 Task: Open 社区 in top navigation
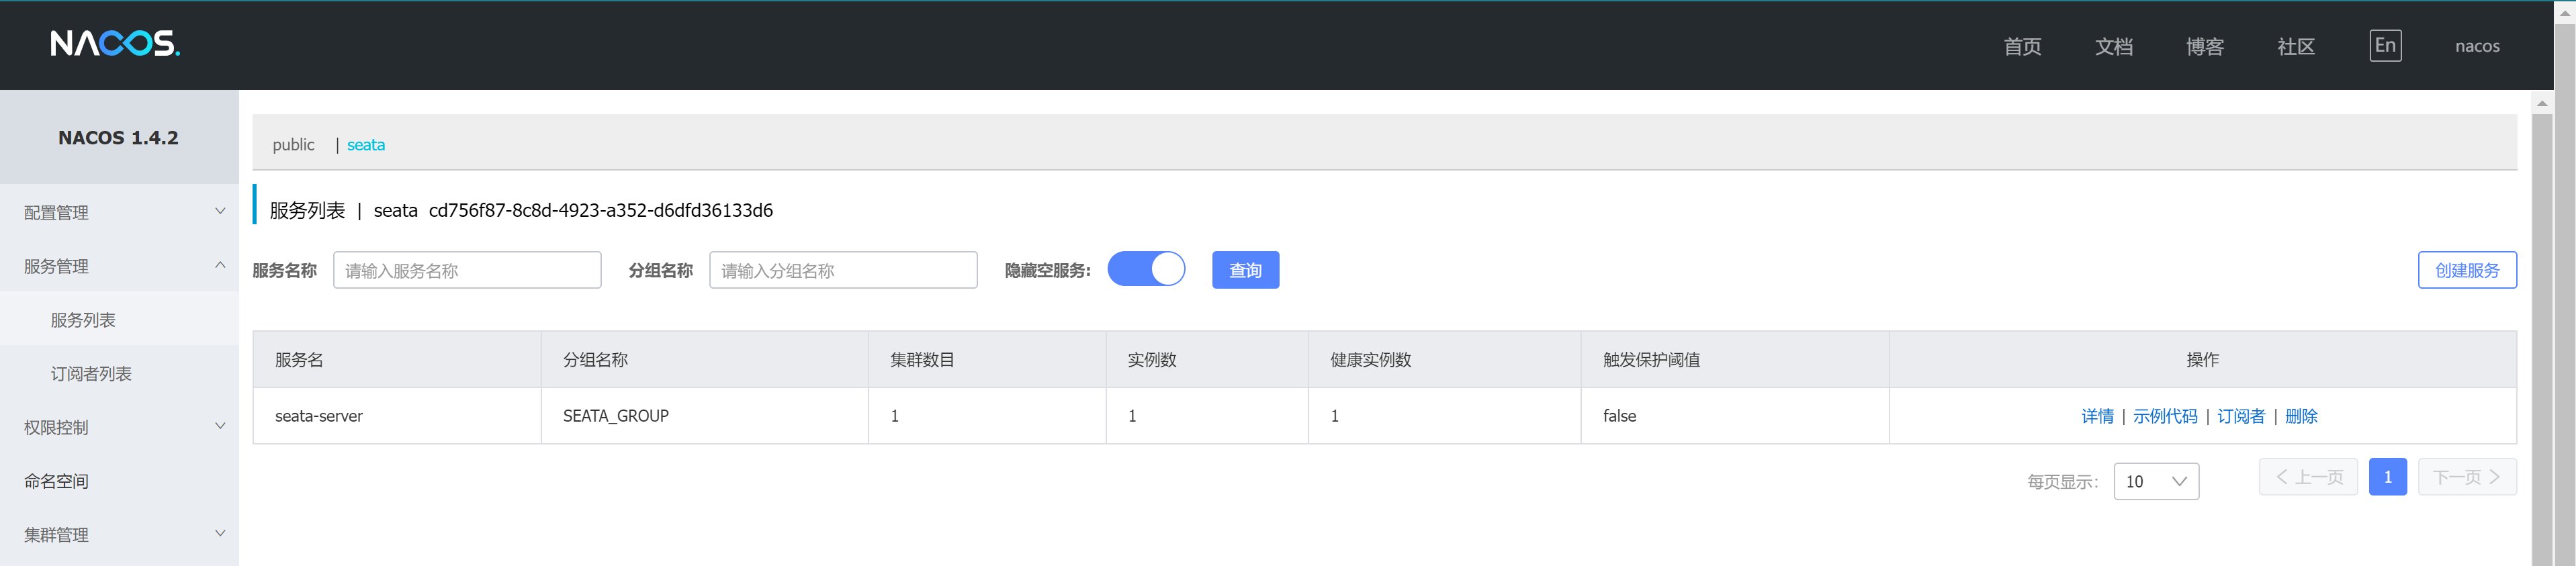pyautogui.click(x=2296, y=46)
